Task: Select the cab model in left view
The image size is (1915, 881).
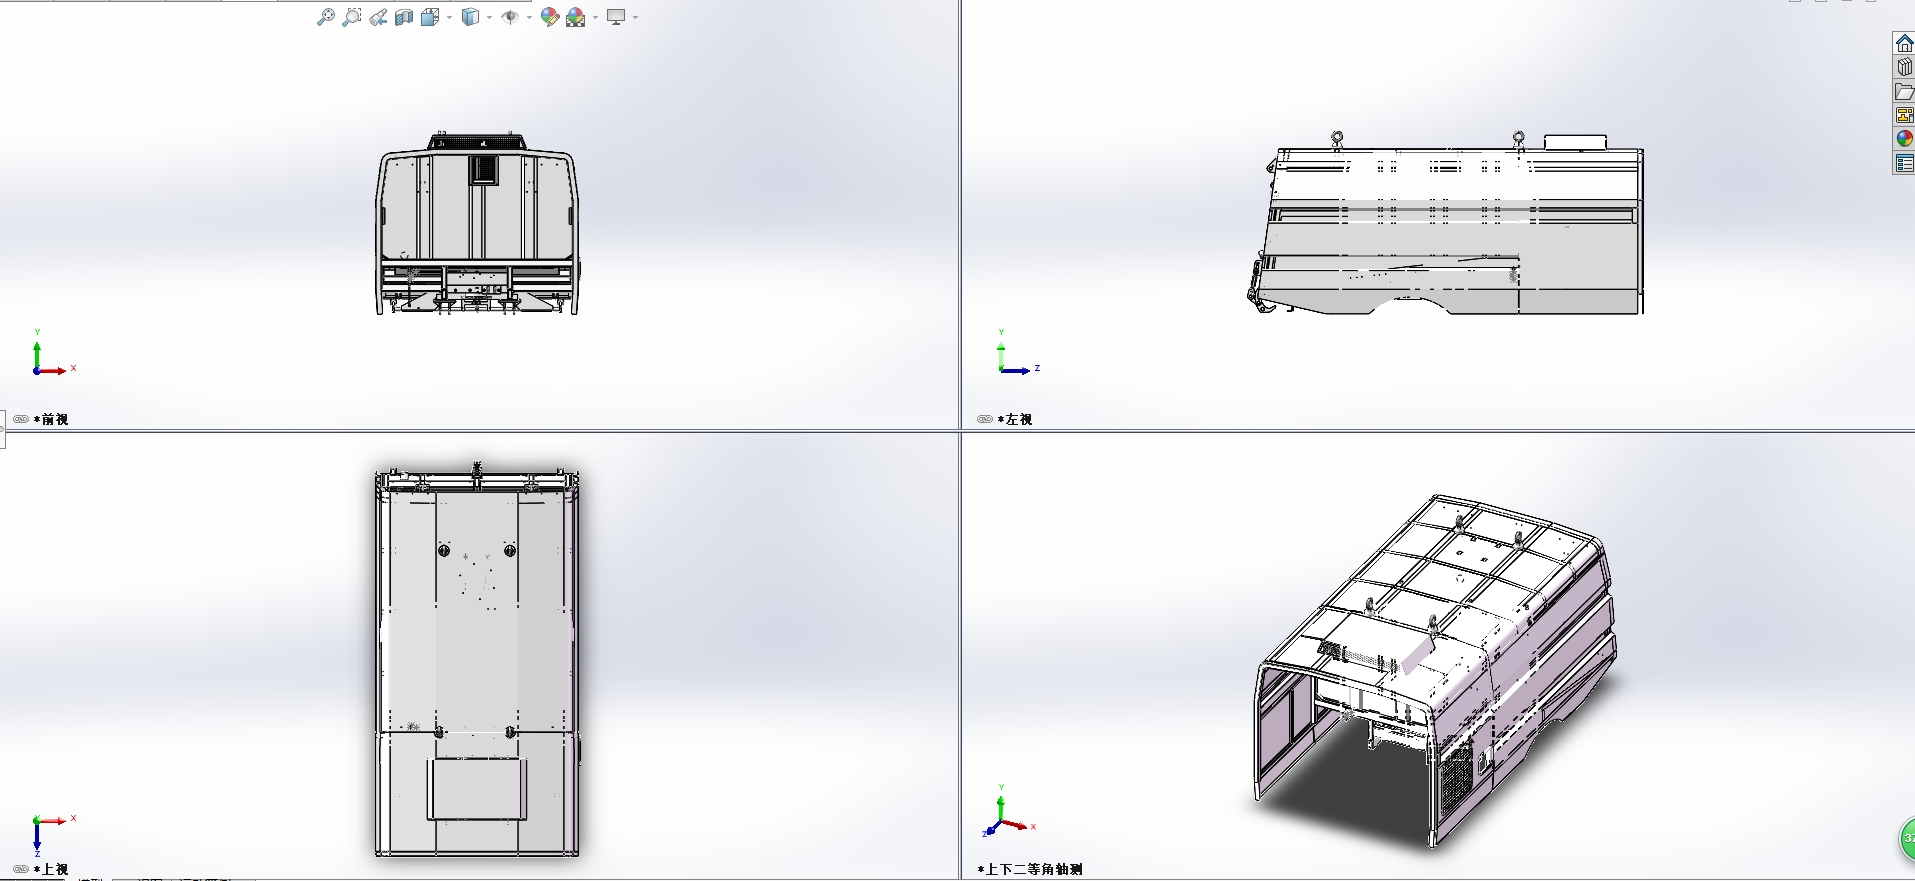Action: tap(1444, 222)
